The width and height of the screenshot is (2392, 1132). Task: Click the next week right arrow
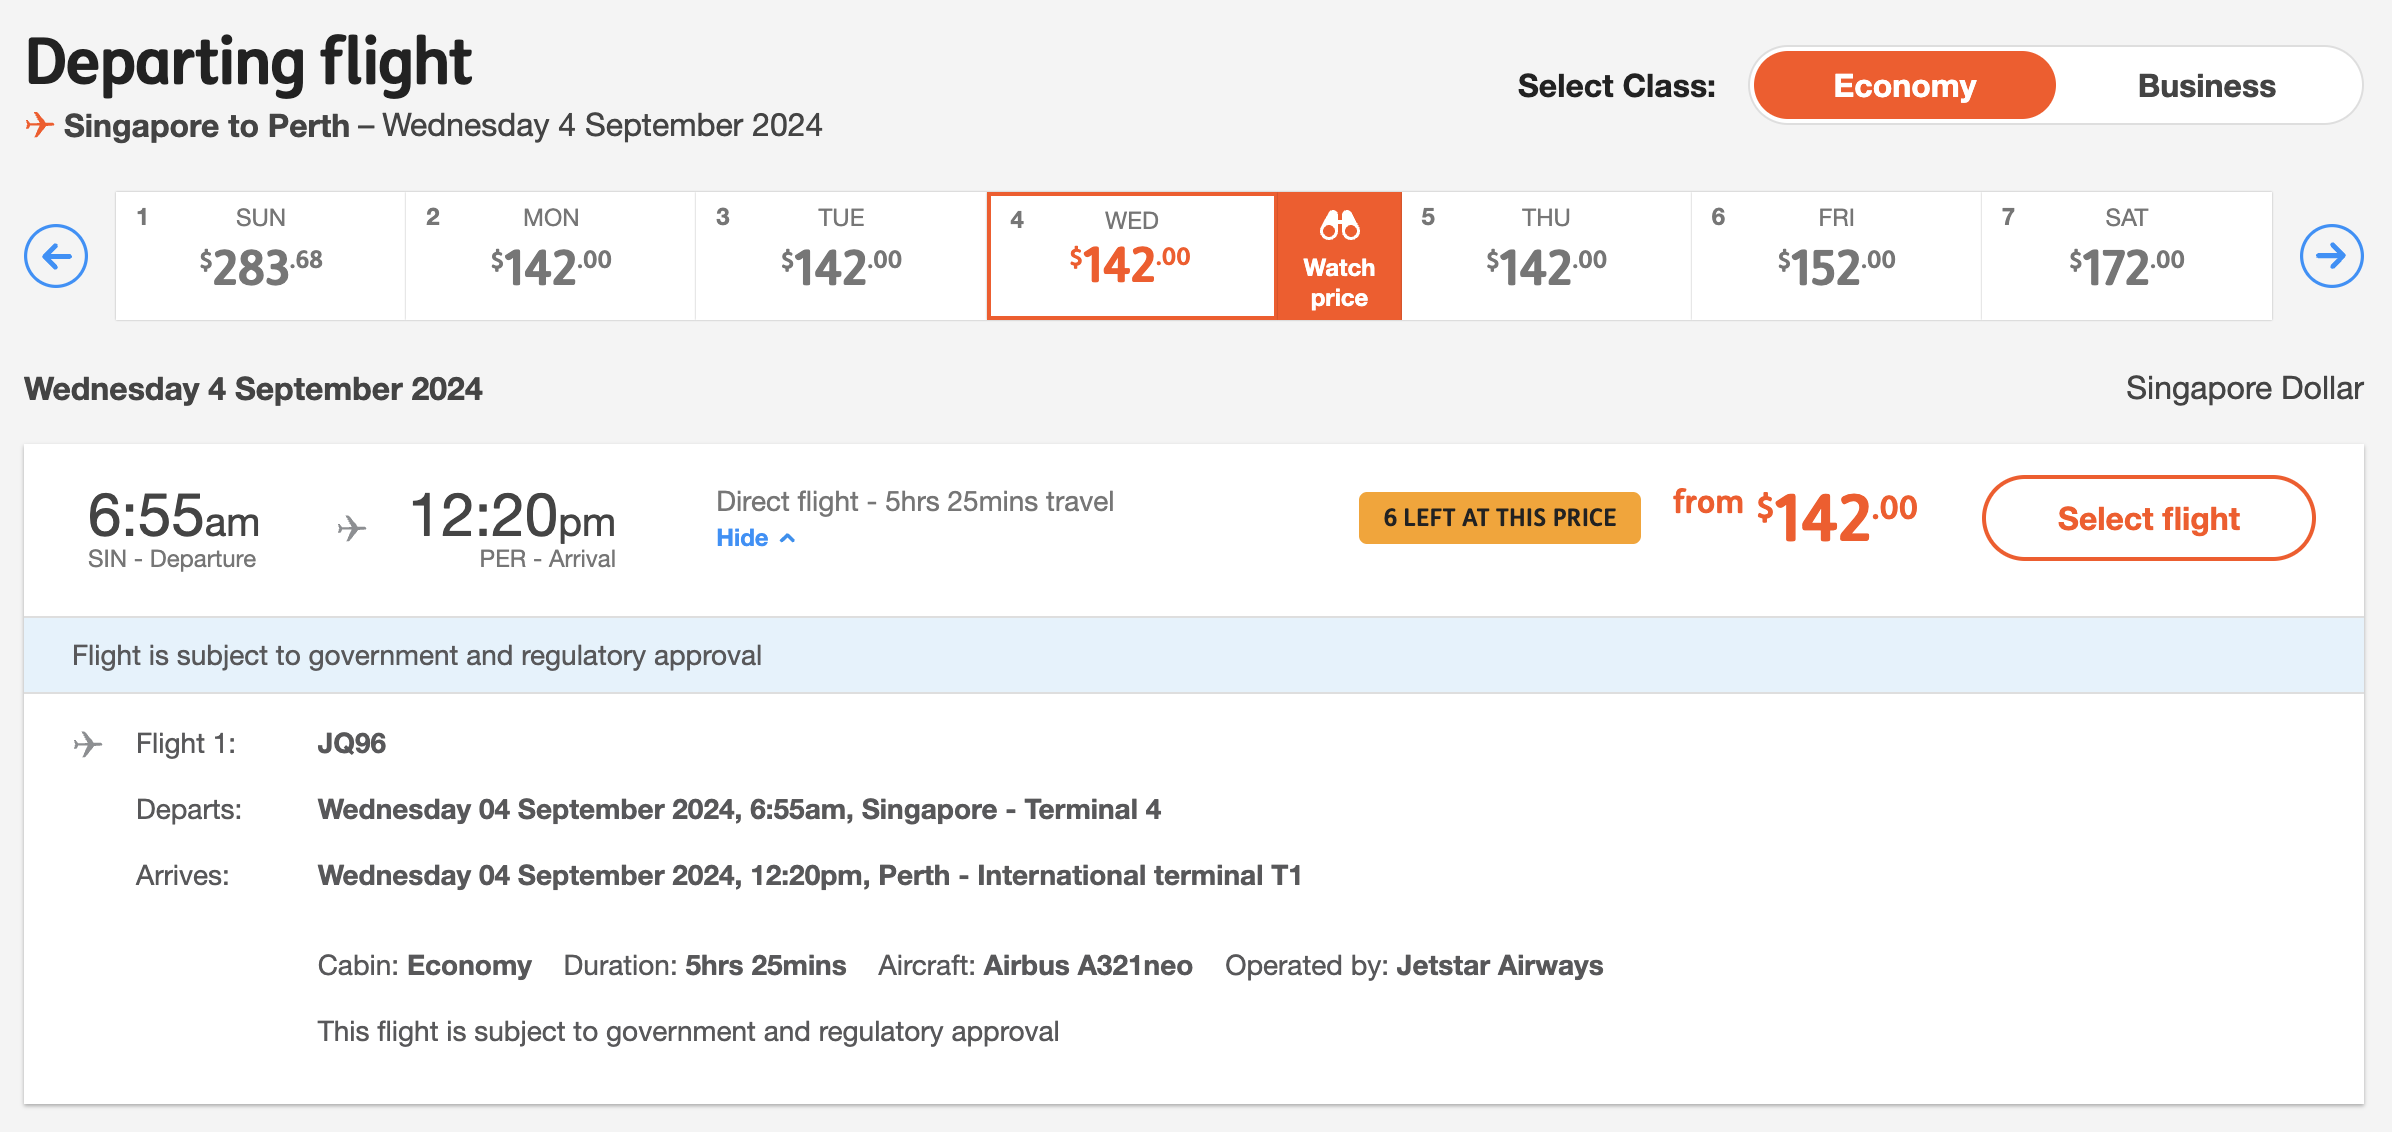2331,256
